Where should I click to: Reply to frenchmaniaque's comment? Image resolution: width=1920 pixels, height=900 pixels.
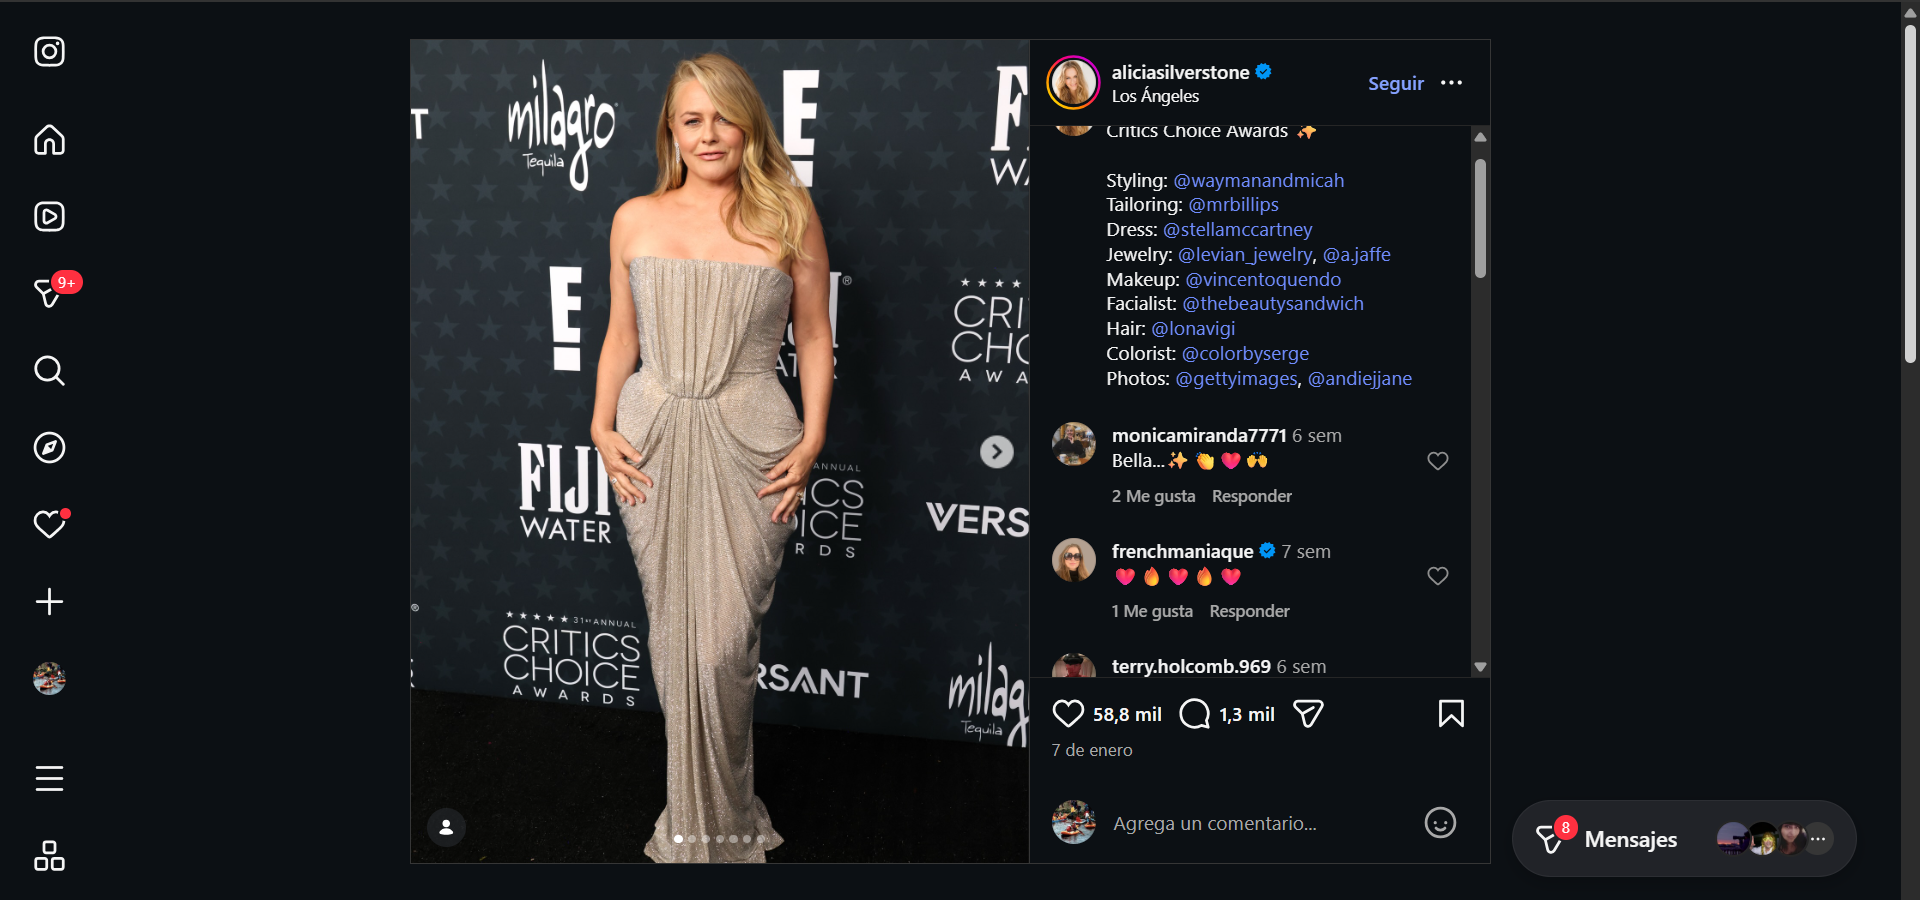point(1249,611)
